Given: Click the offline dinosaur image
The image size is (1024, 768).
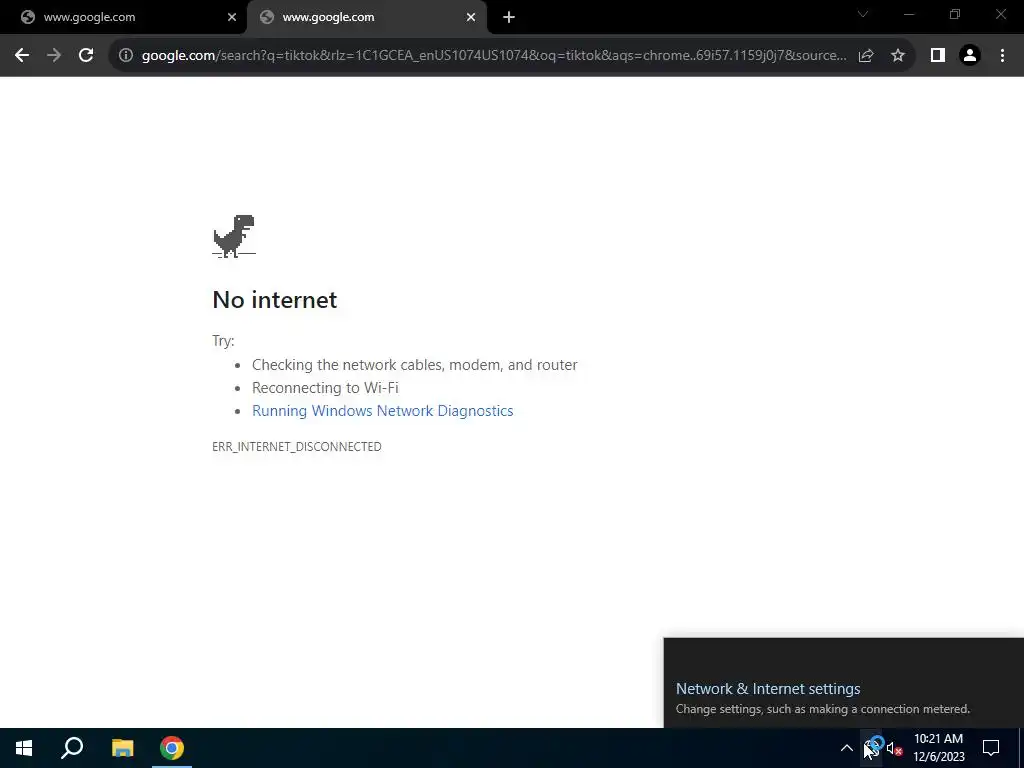Looking at the screenshot, I should [x=234, y=236].
